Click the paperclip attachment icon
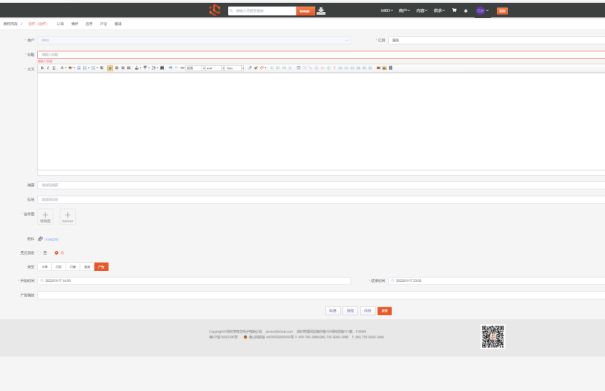Image resolution: width=605 pixels, height=391 pixels. pos(40,239)
